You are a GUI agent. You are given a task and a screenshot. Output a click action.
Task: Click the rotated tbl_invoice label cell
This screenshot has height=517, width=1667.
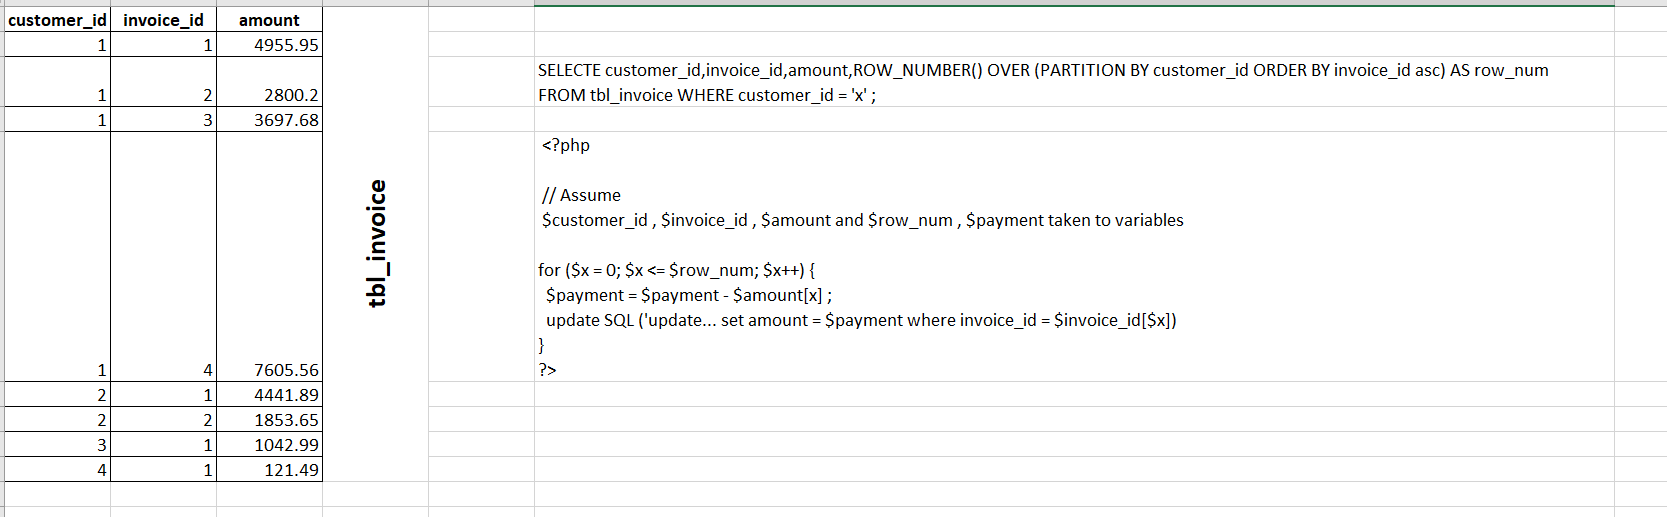pos(376,244)
